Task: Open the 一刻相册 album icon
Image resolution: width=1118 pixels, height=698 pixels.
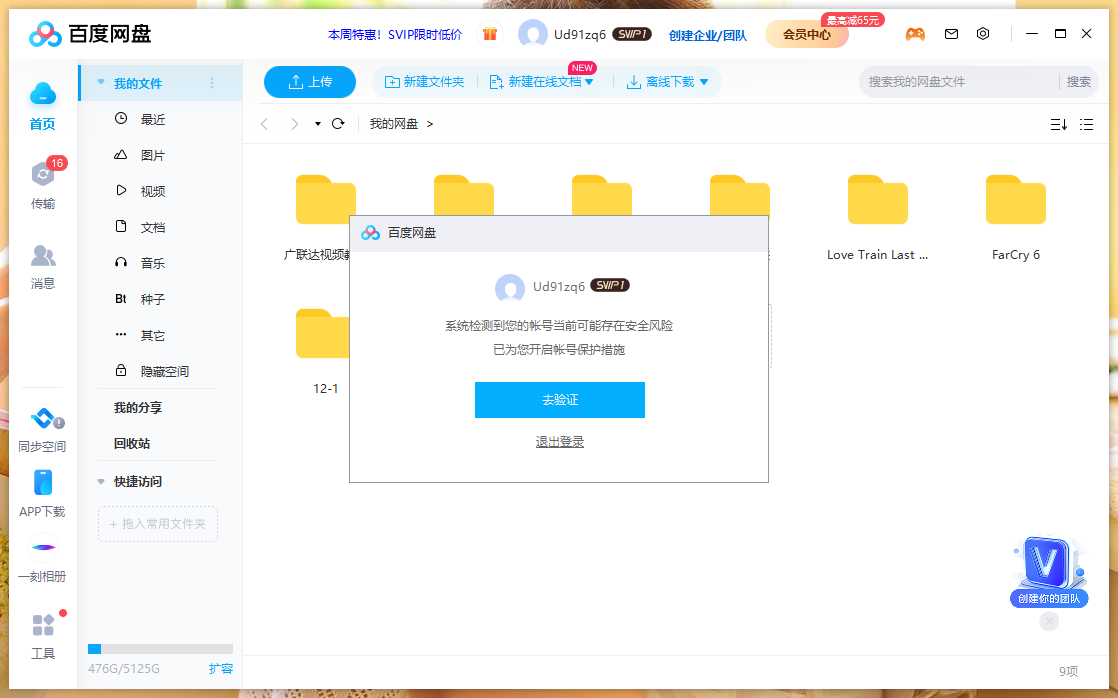Action: pos(43,548)
